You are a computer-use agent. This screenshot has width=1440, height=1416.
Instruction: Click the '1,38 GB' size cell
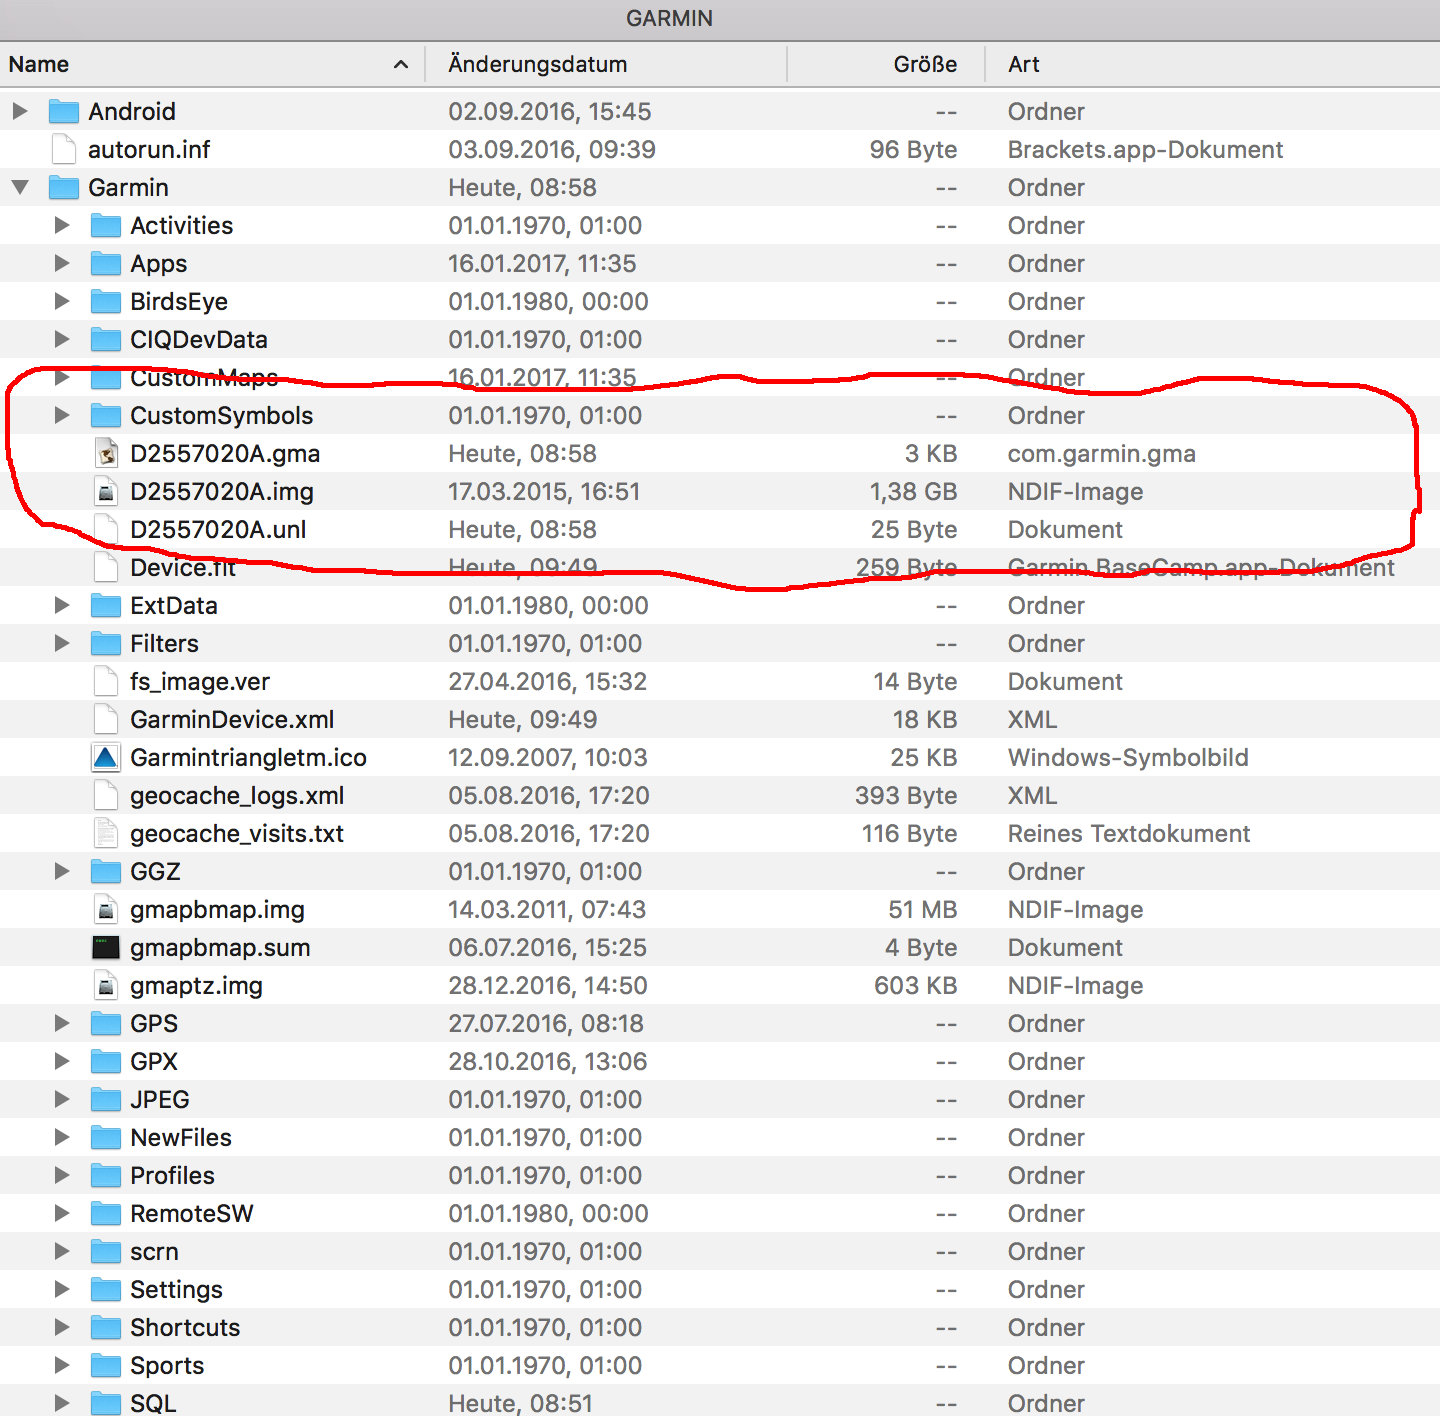pyautogui.click(x=913, y=491)
